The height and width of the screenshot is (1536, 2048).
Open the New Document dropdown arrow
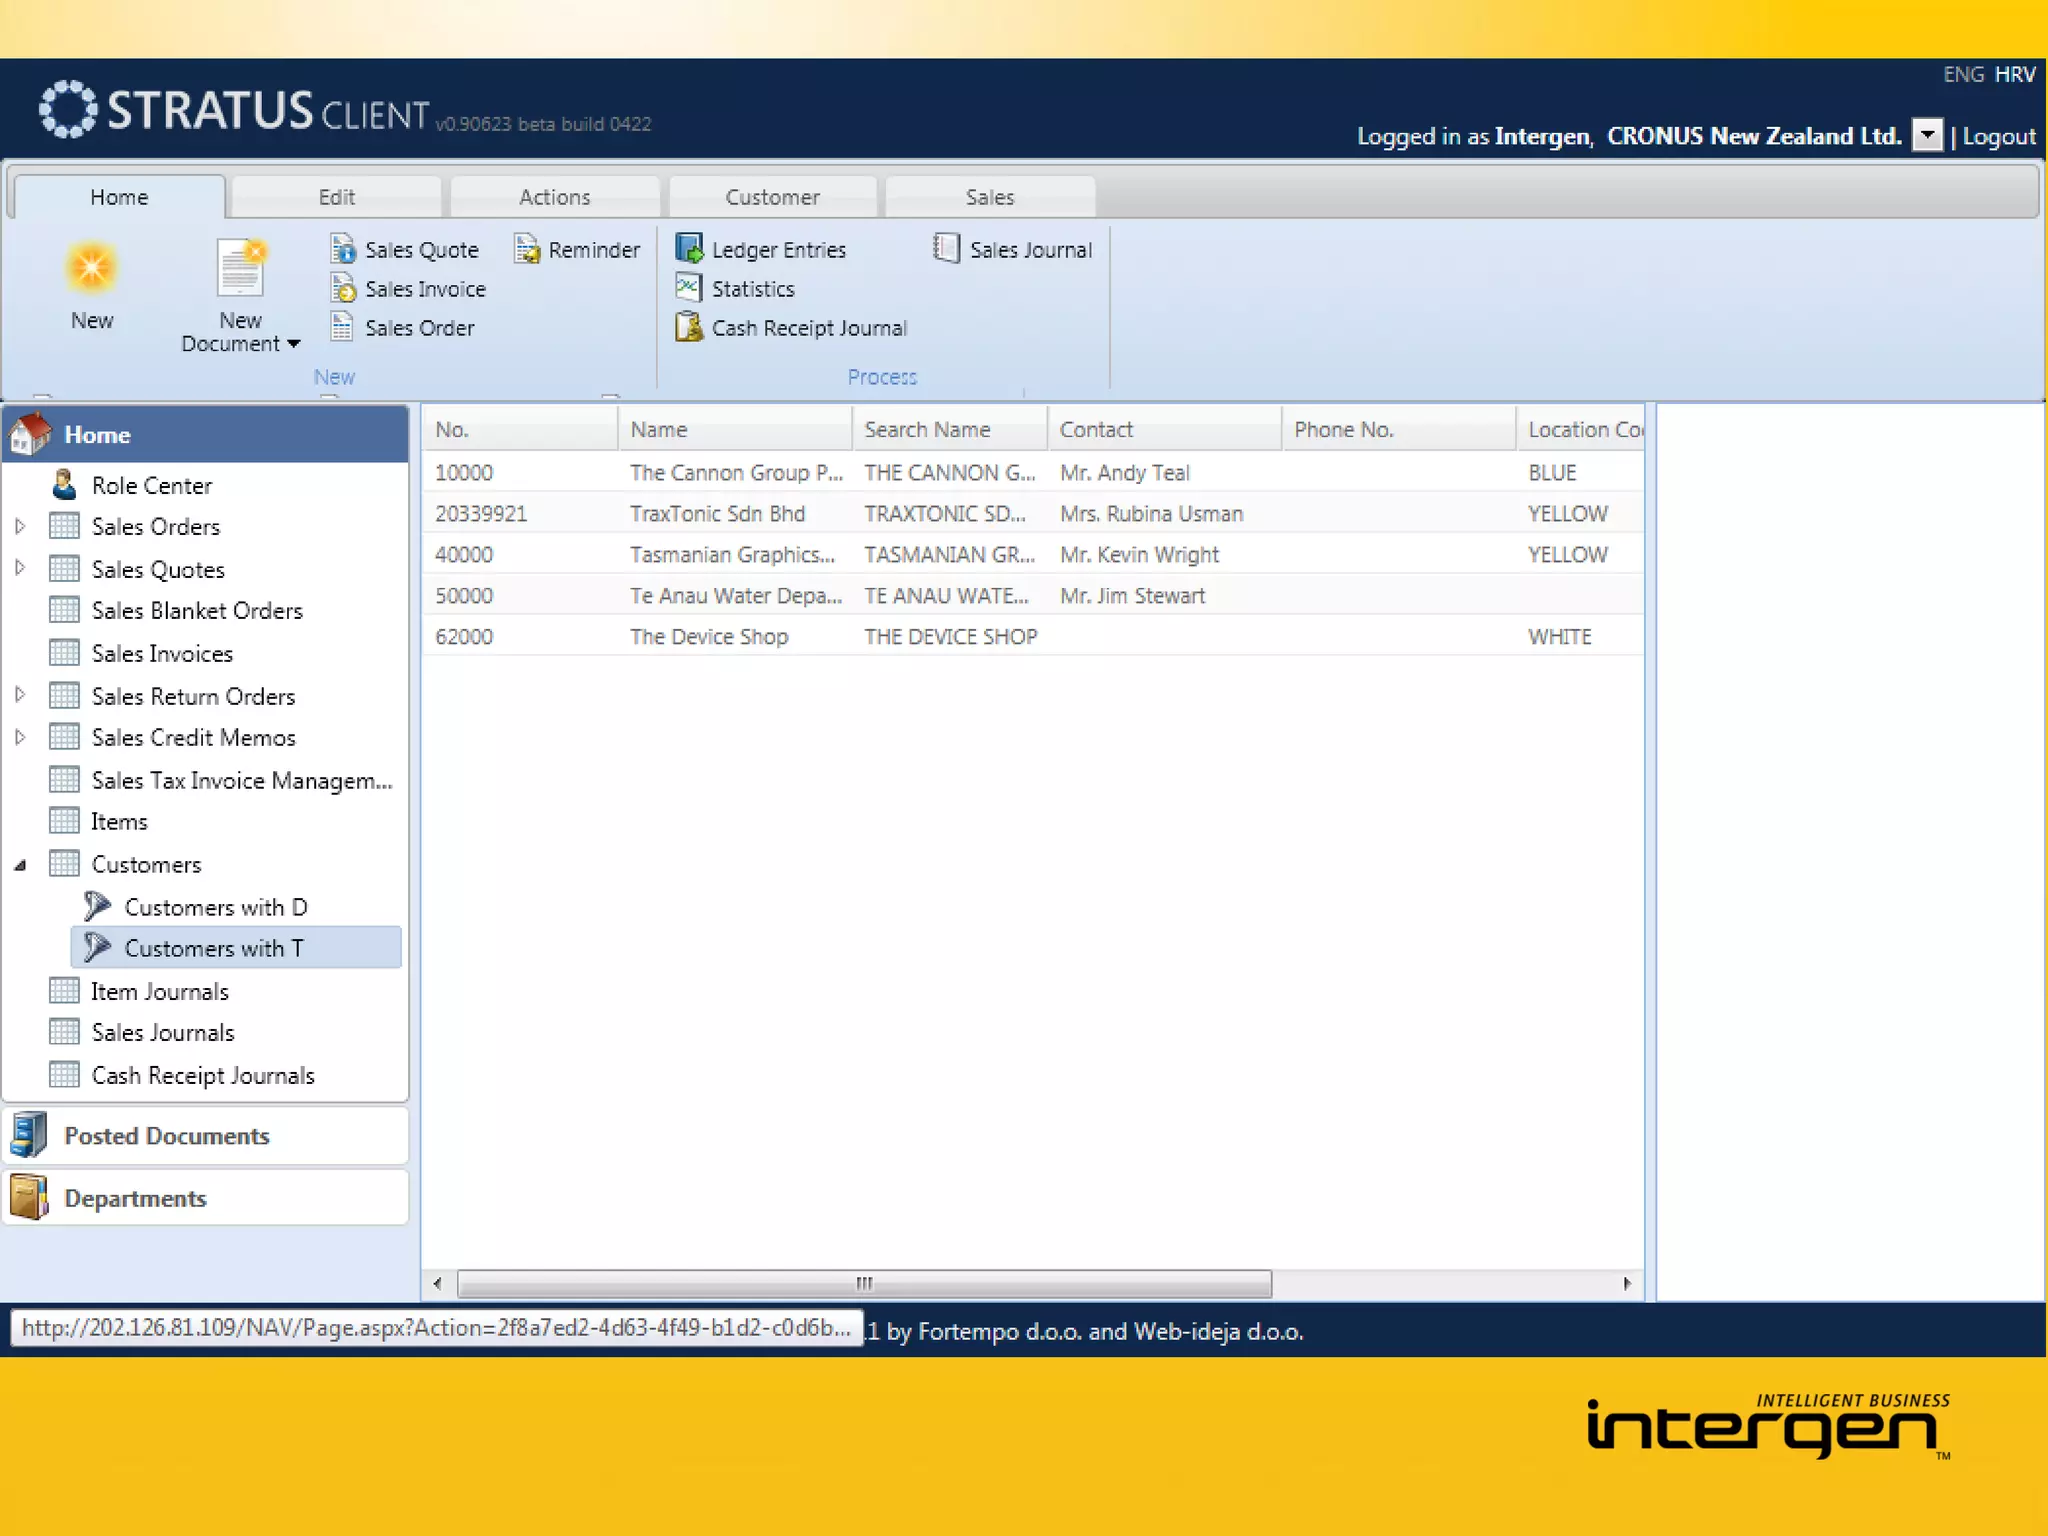[x=293, y=344]
